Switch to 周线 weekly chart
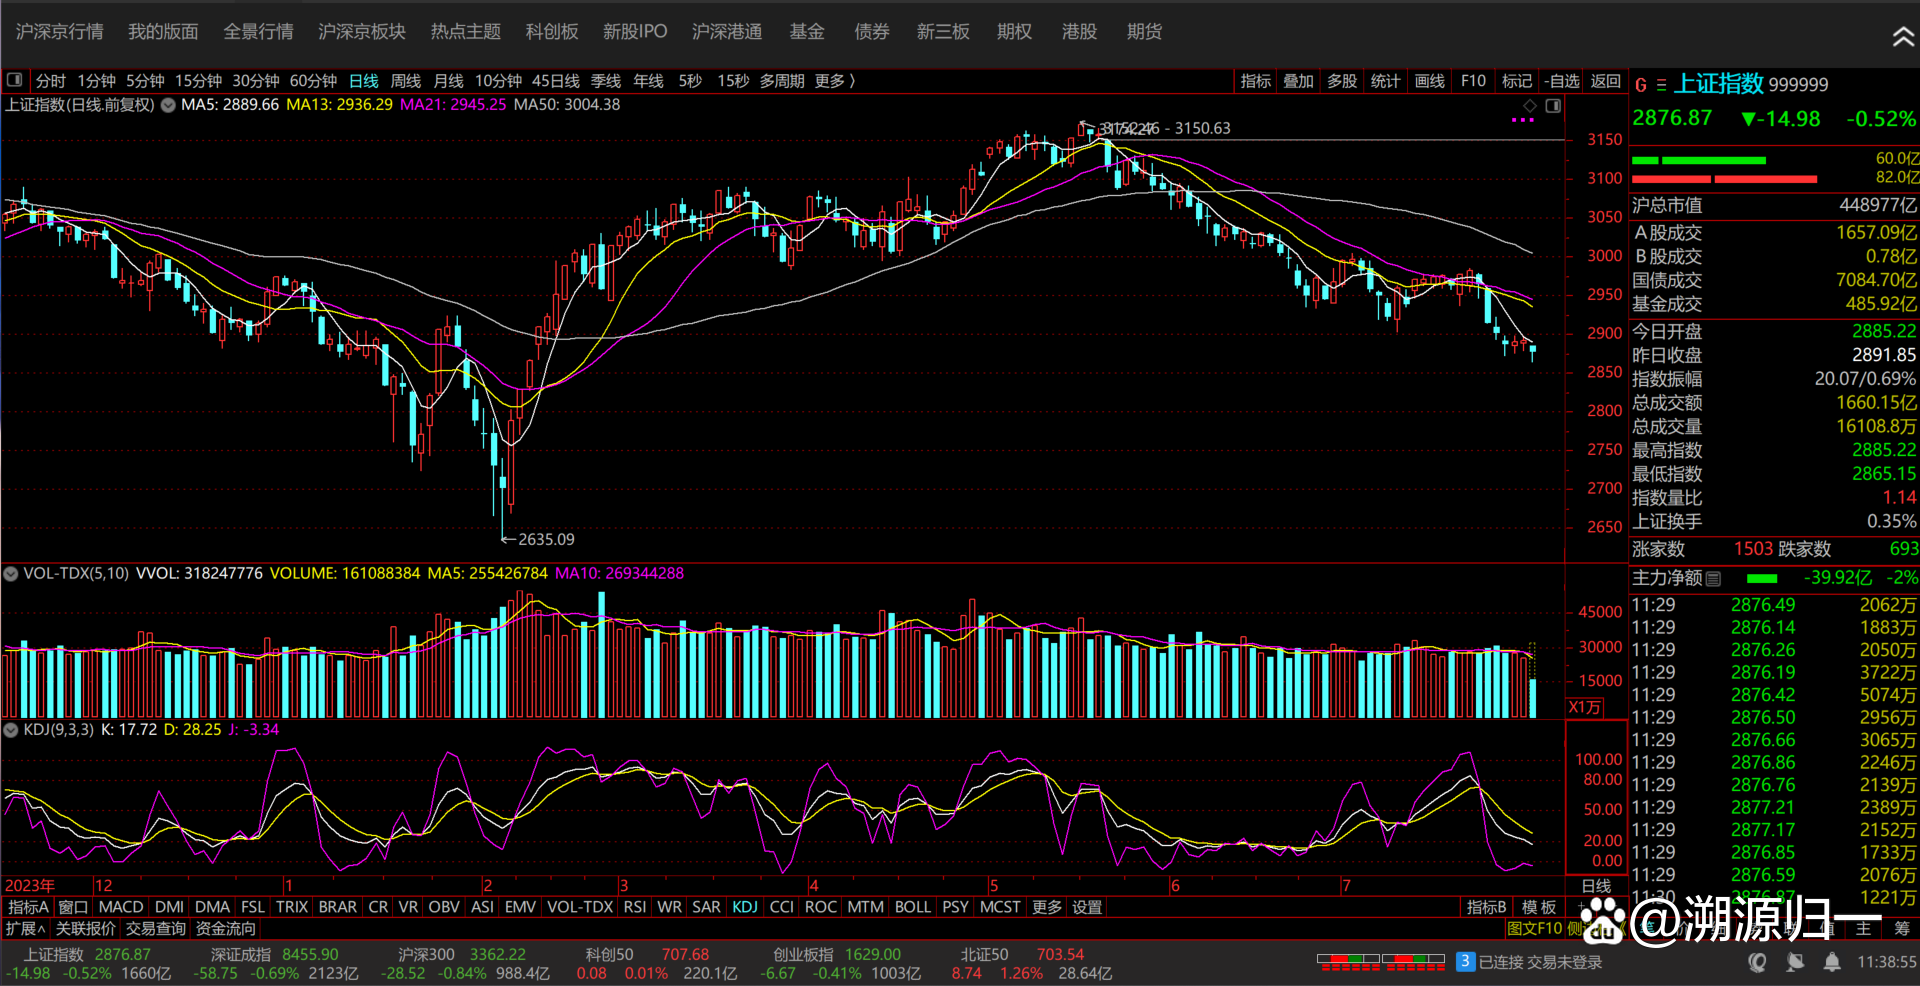The height and width of the screenshot is (986, 1920). click(x=405, y=81)
